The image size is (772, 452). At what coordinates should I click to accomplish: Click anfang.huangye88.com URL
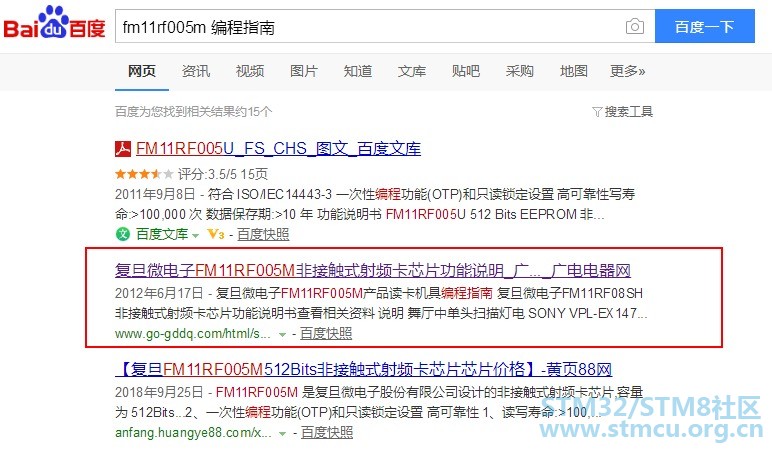193,432
